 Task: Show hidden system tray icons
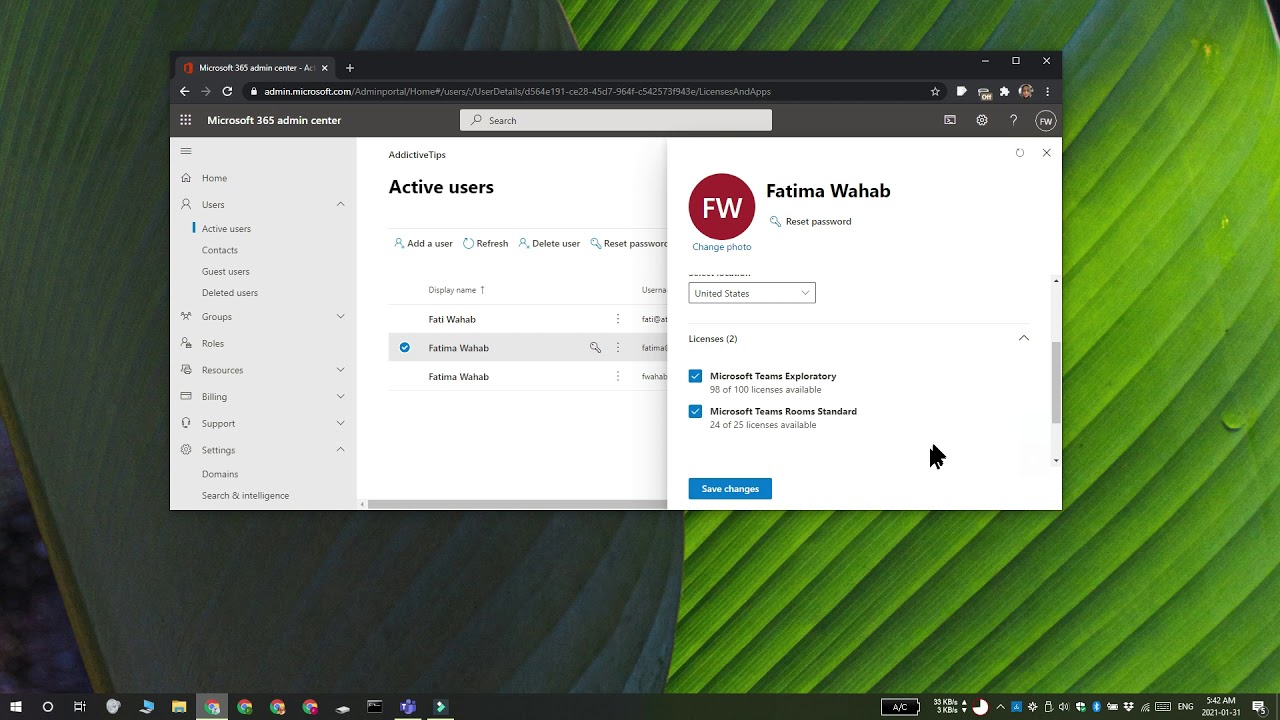[x=1000, y=707]
